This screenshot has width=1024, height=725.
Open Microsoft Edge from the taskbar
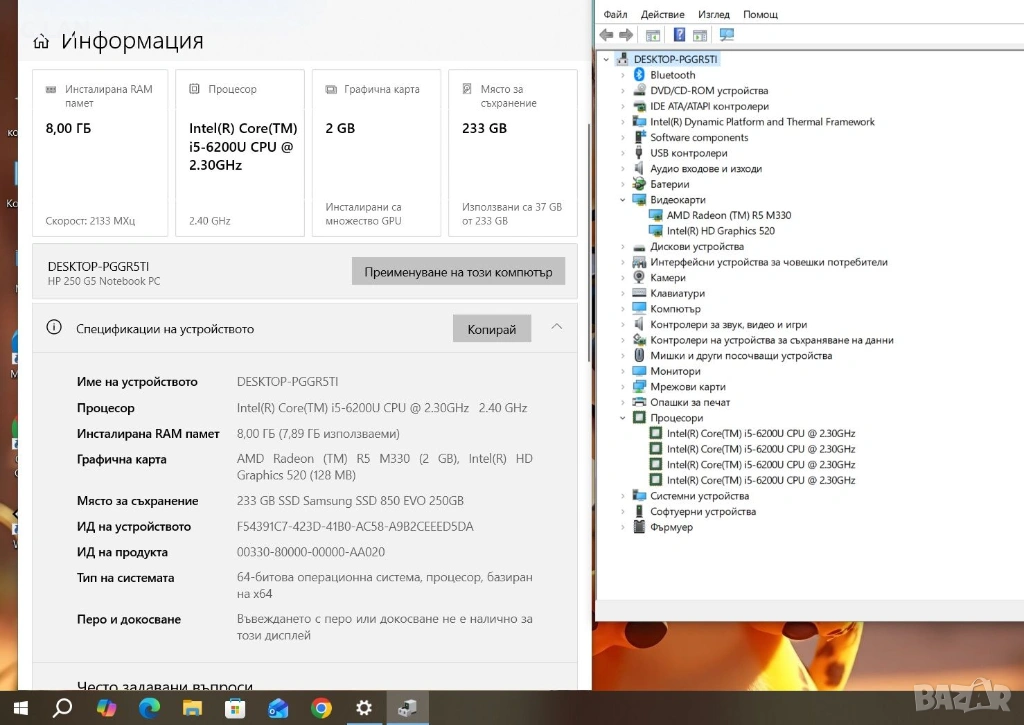(x=149, y=708)
